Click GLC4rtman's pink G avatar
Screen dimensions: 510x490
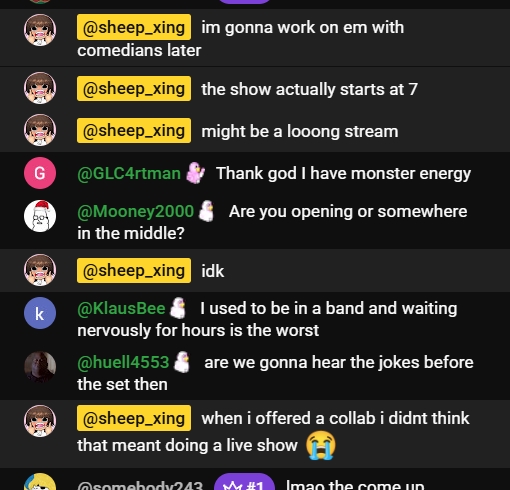(x=40, y=173)
